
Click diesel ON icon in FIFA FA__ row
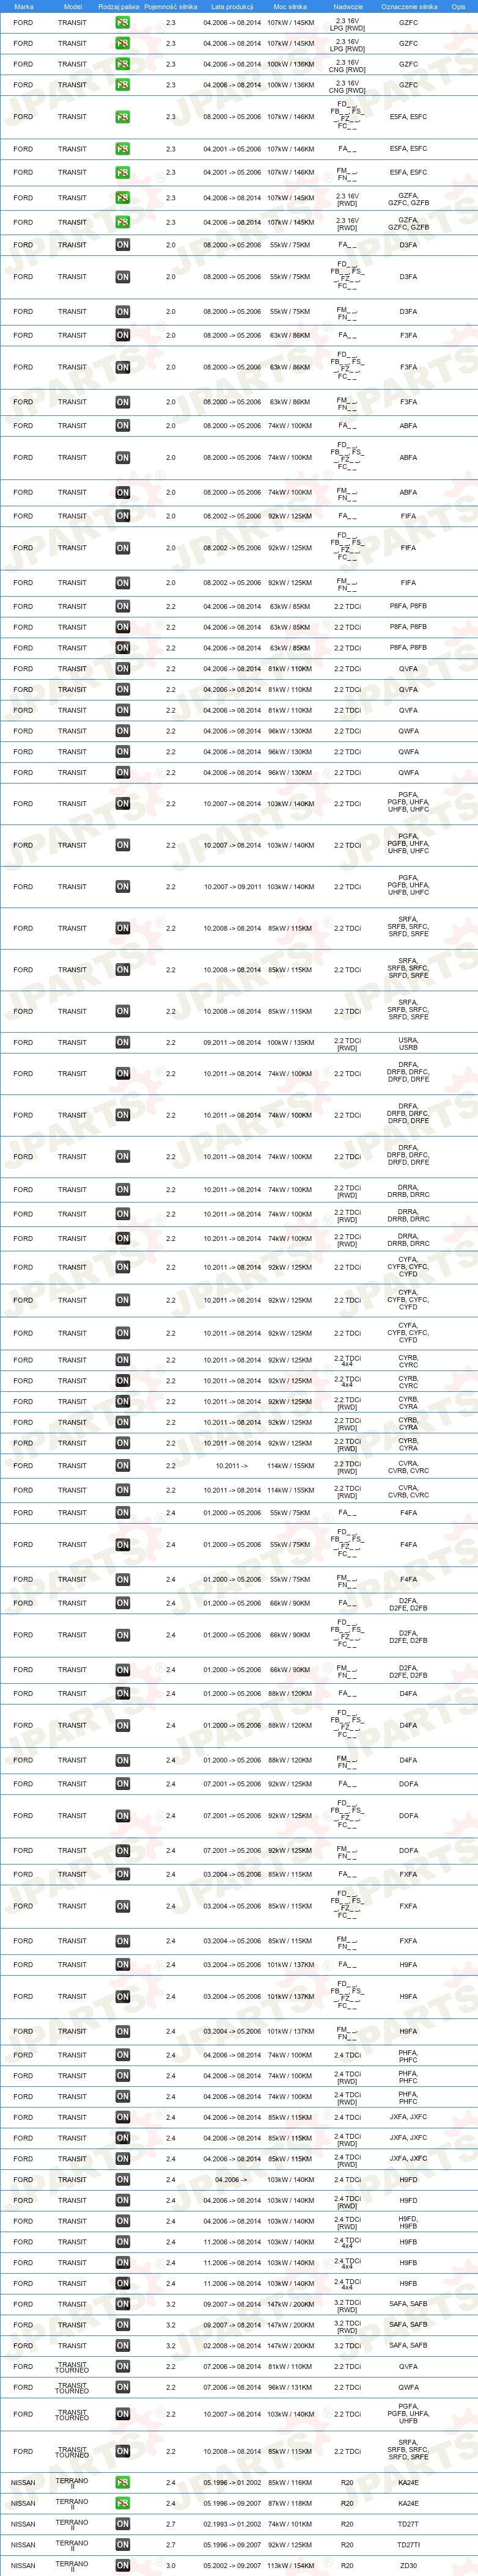coord(122,517)
